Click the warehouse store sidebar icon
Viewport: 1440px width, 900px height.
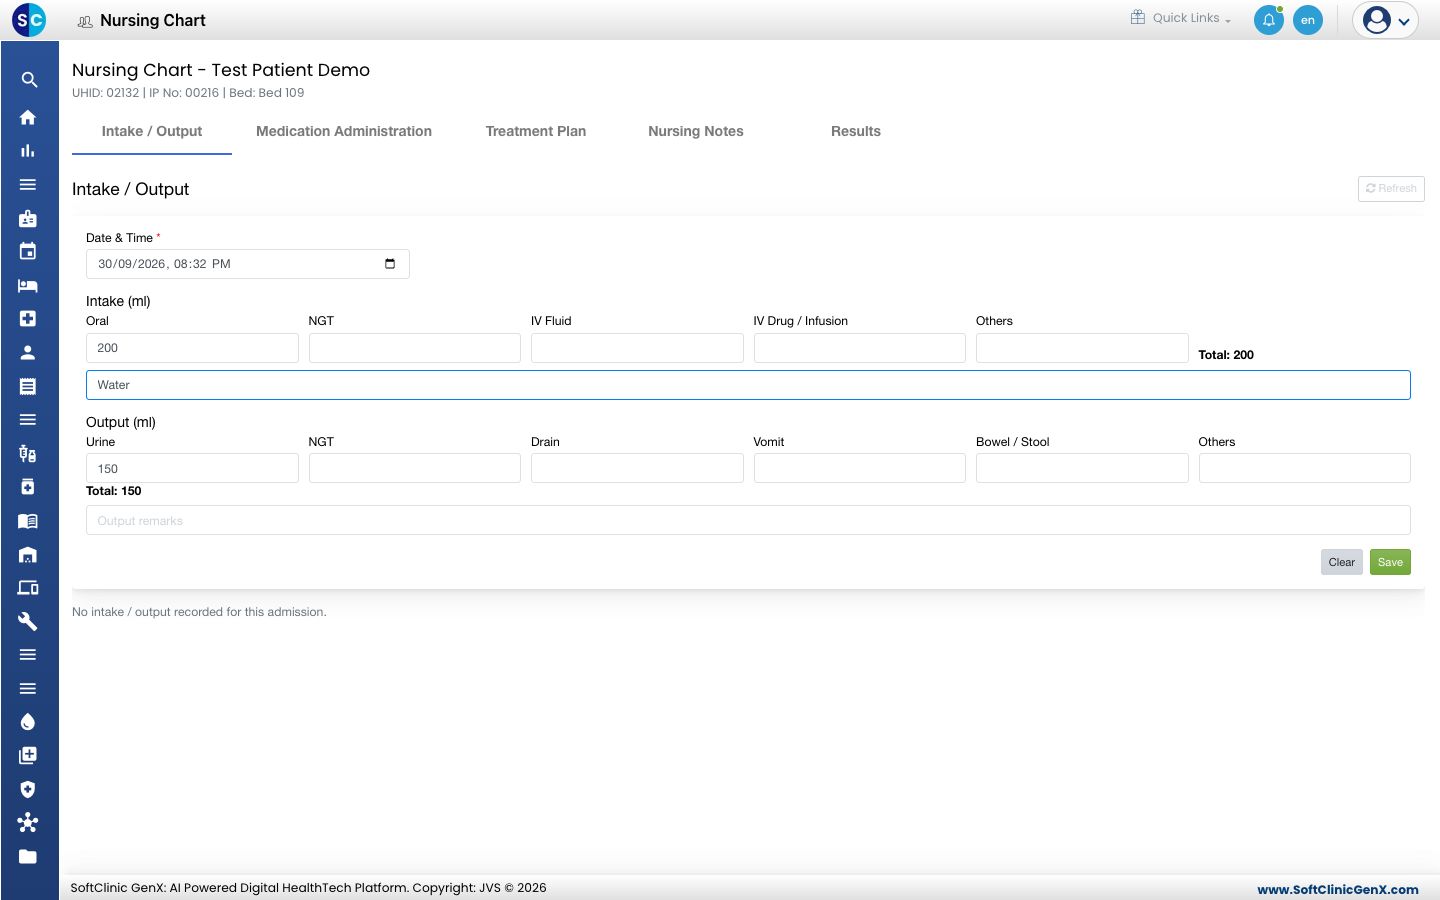(28, 554)
